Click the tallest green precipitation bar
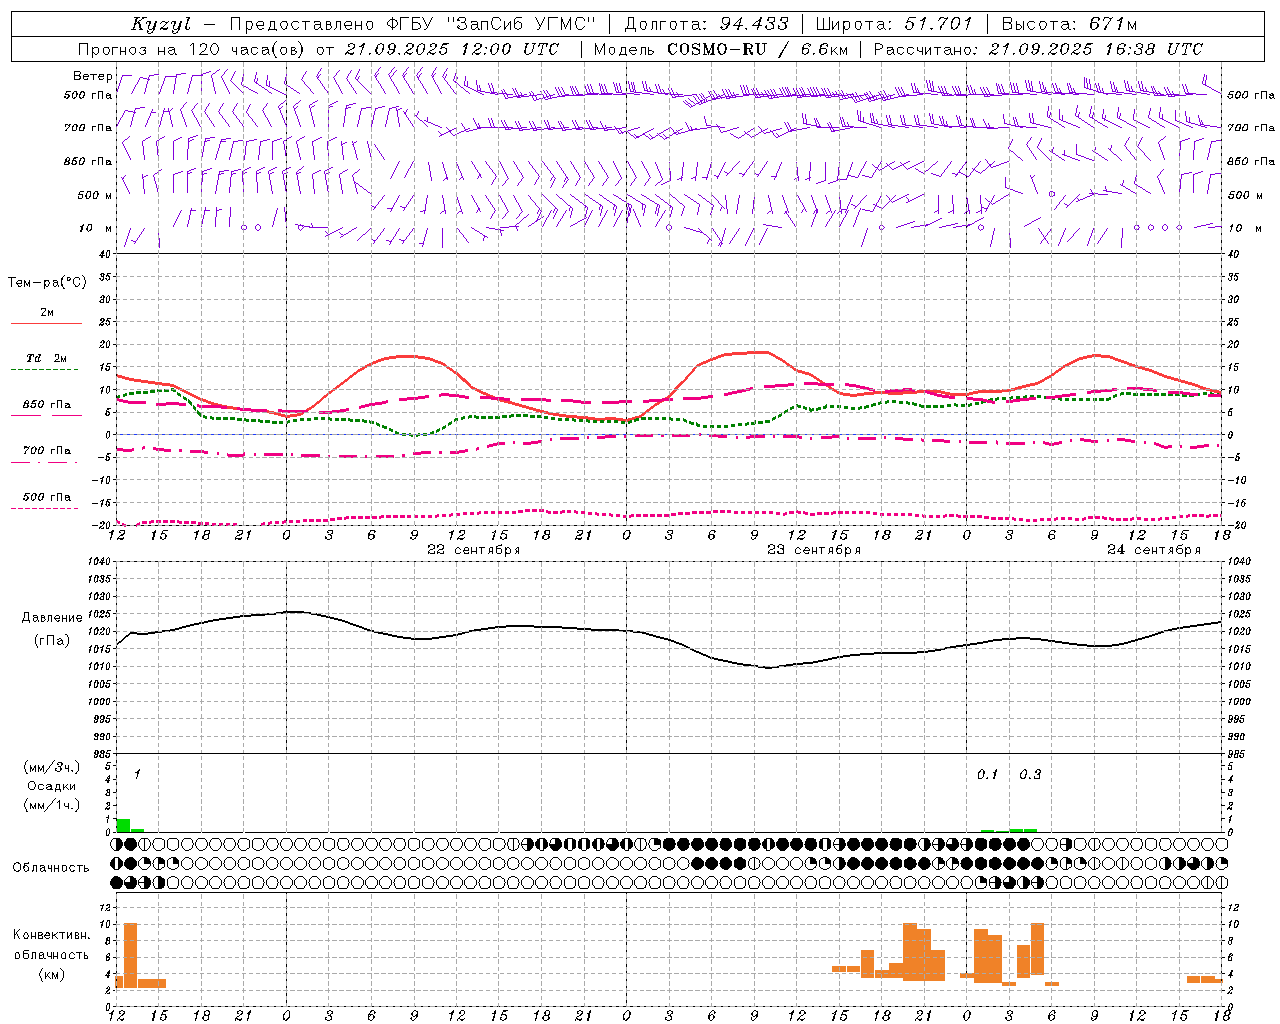 (123, 825)
